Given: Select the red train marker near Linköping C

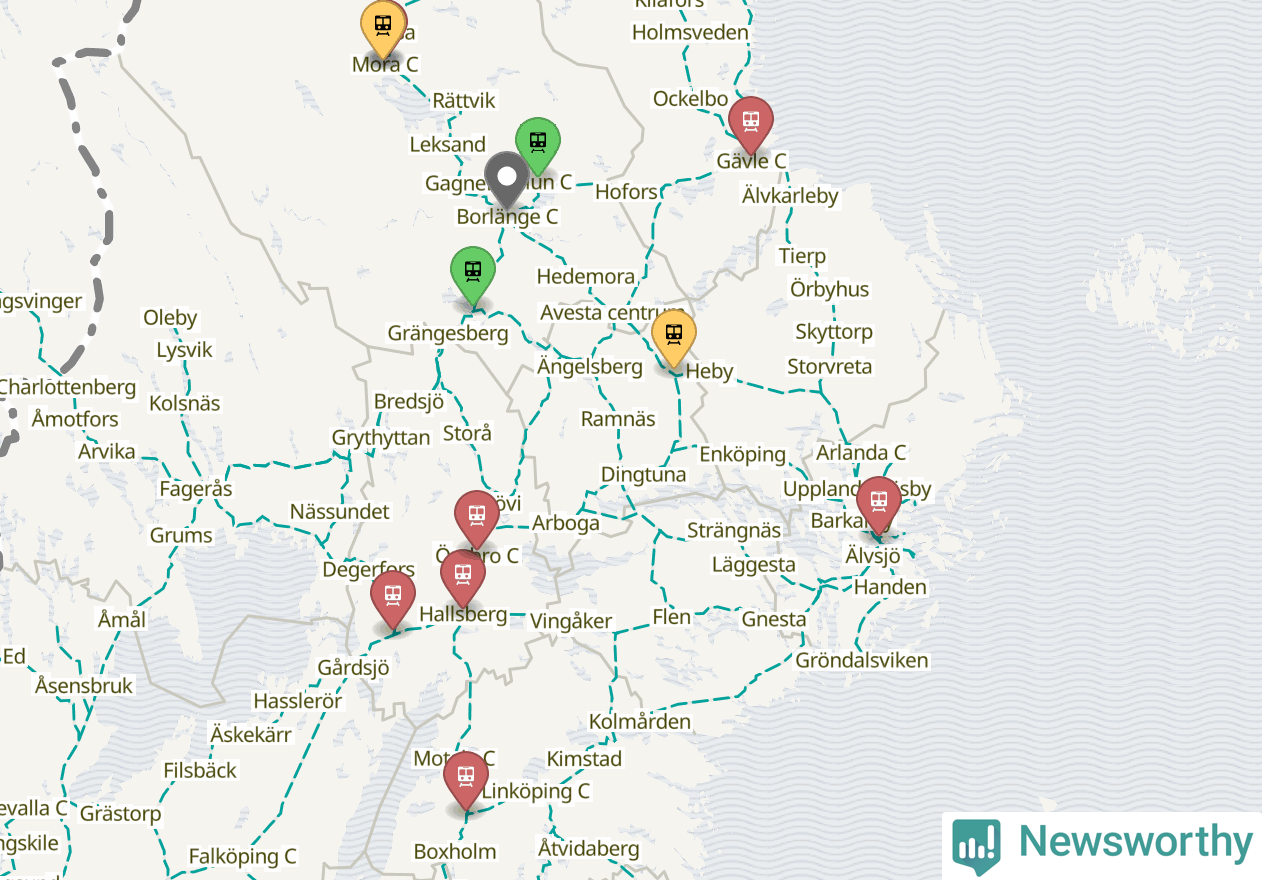Looking at the screenshot, I should click(x=465, y=777).
